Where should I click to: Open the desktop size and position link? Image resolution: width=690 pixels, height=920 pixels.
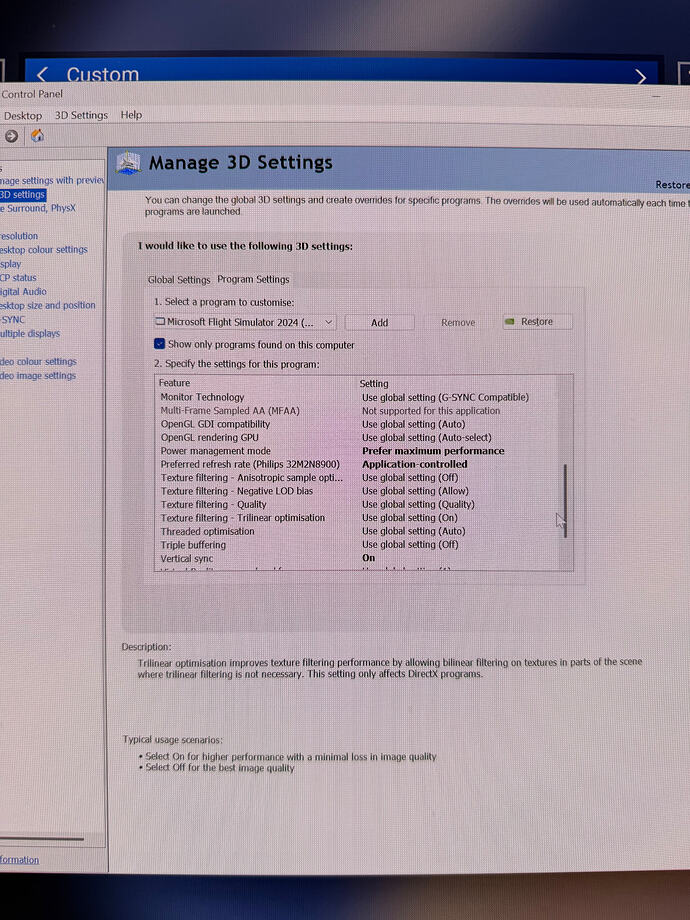pyautogui.click(x=48, y=306)
